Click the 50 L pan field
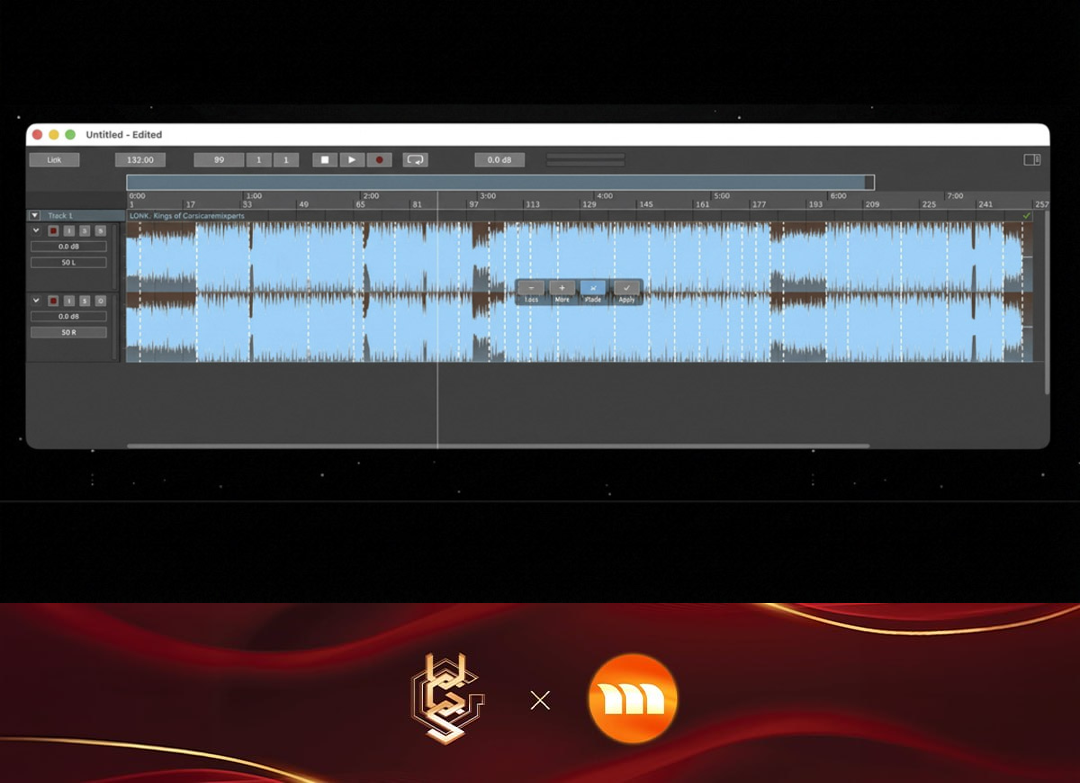 68,262
